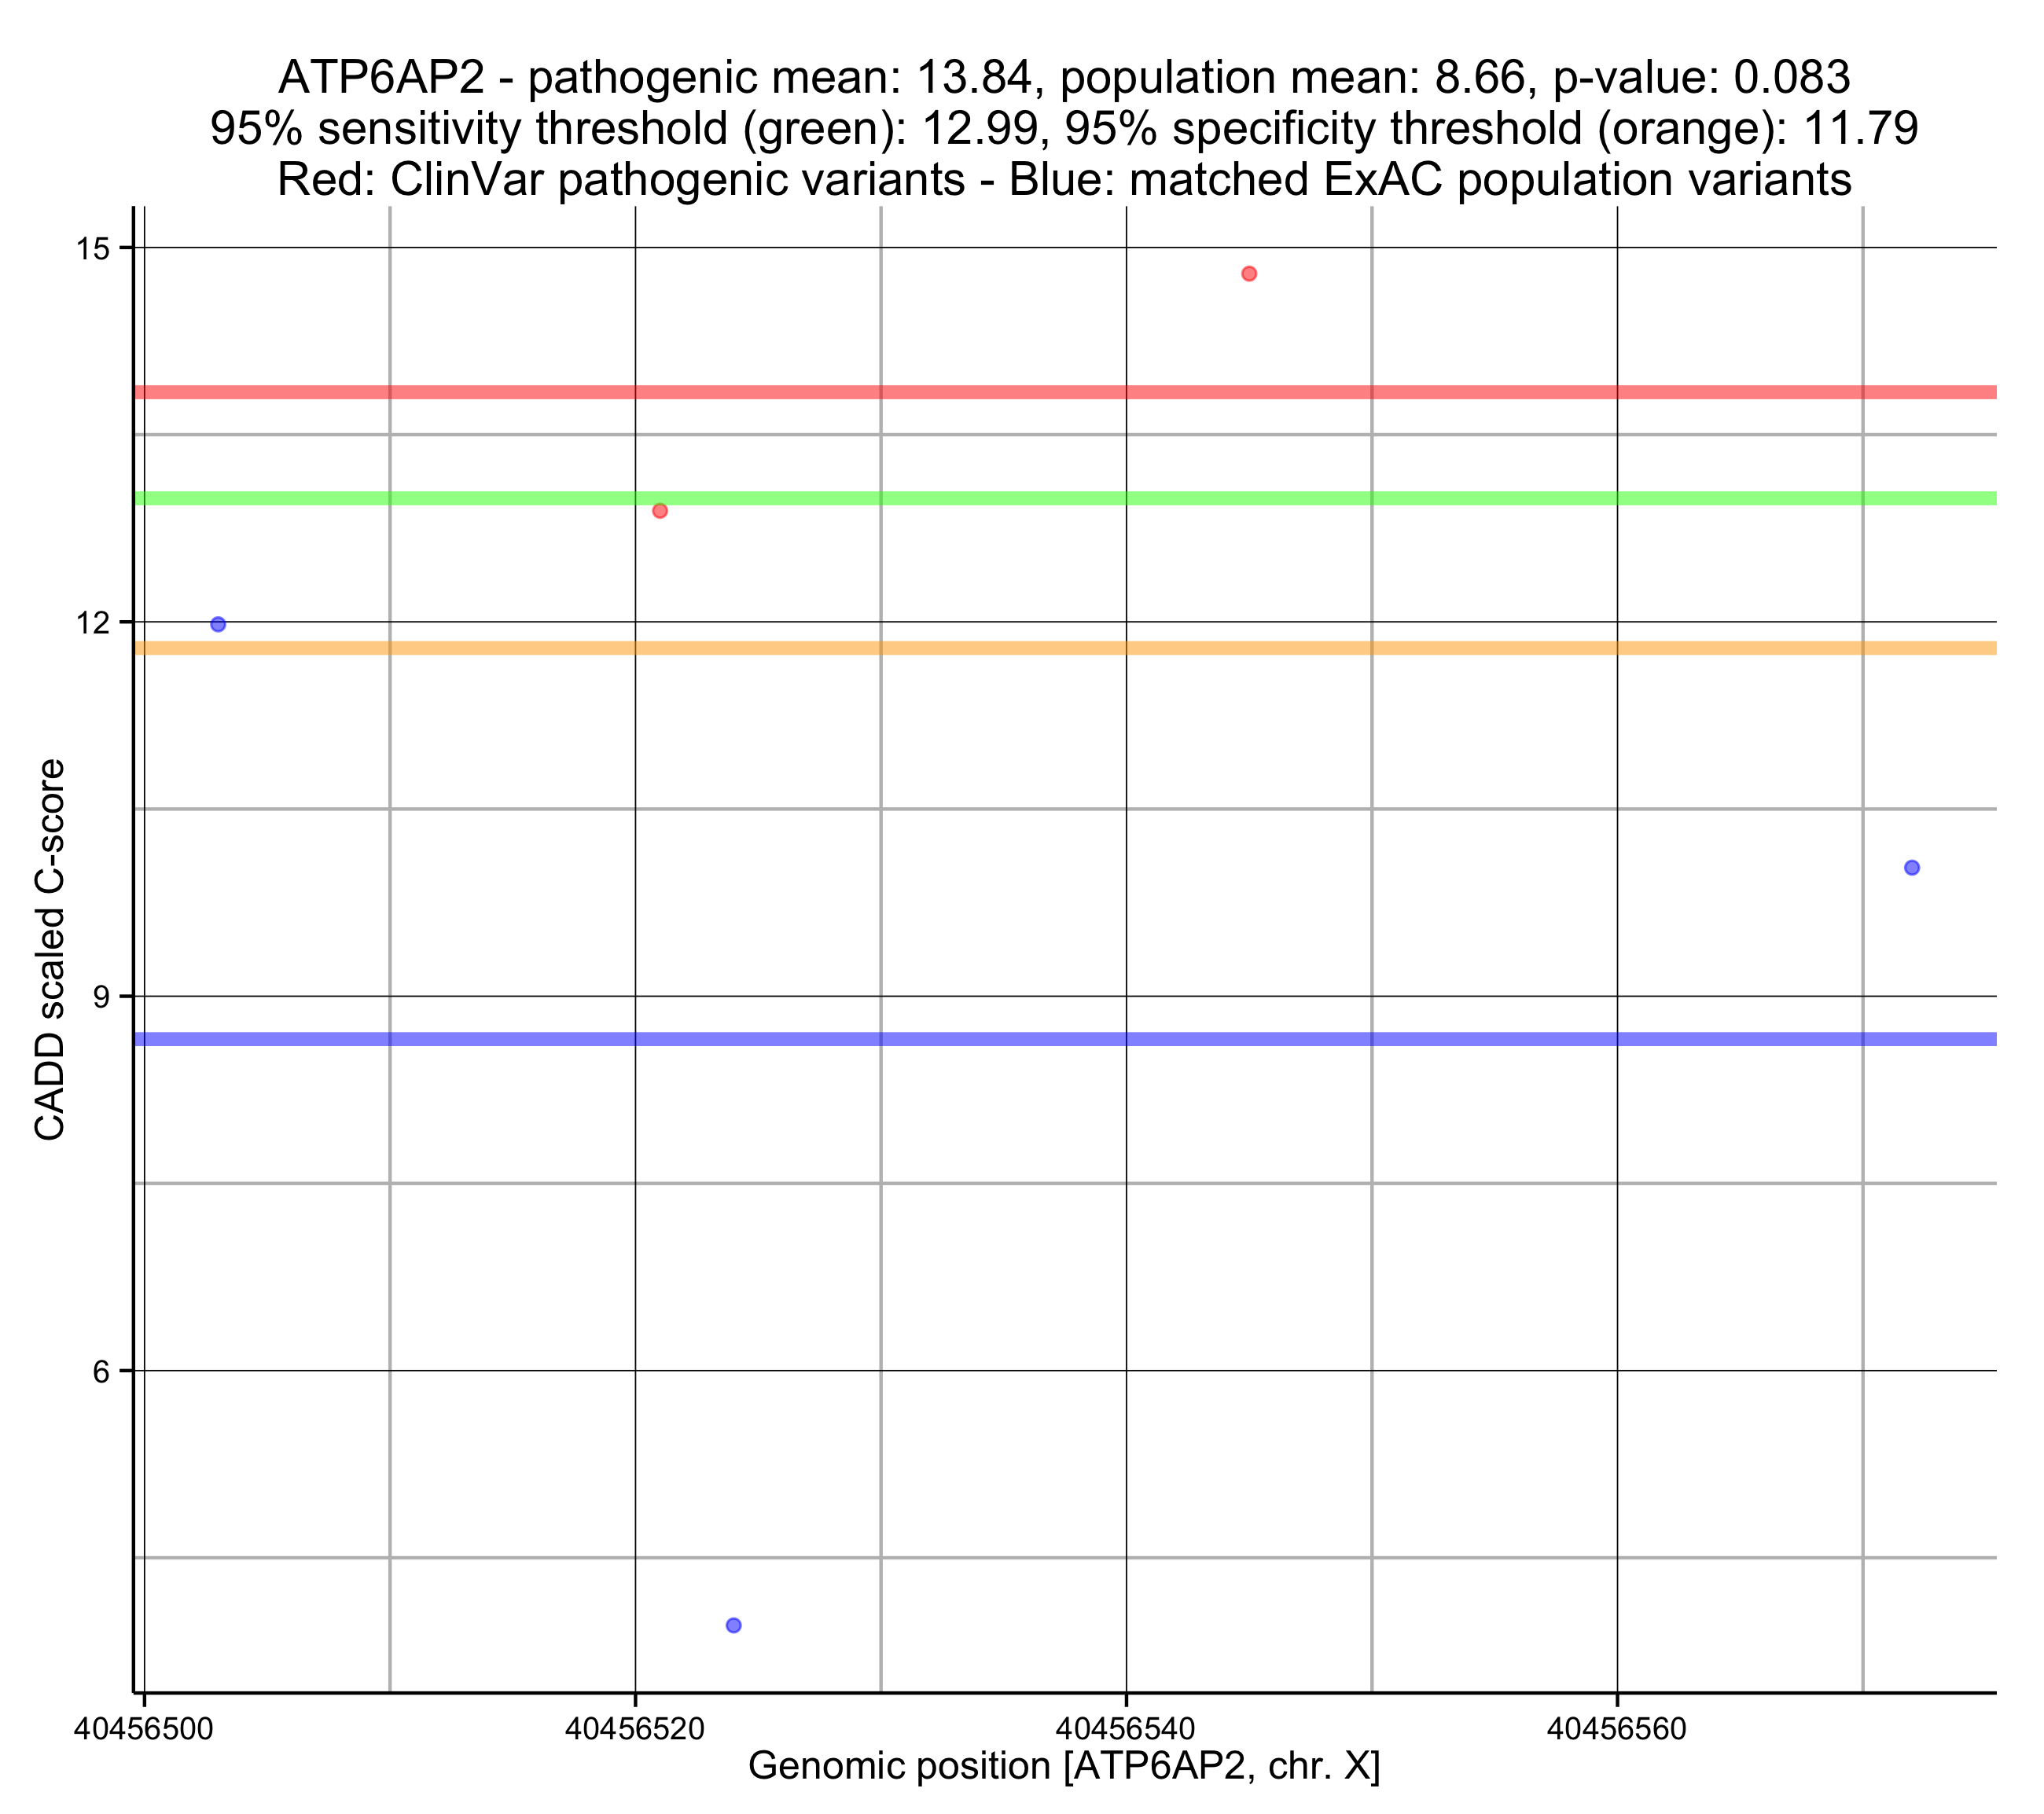Click the ATP6AP2 pathogenic mean title line

point(1064,77)
